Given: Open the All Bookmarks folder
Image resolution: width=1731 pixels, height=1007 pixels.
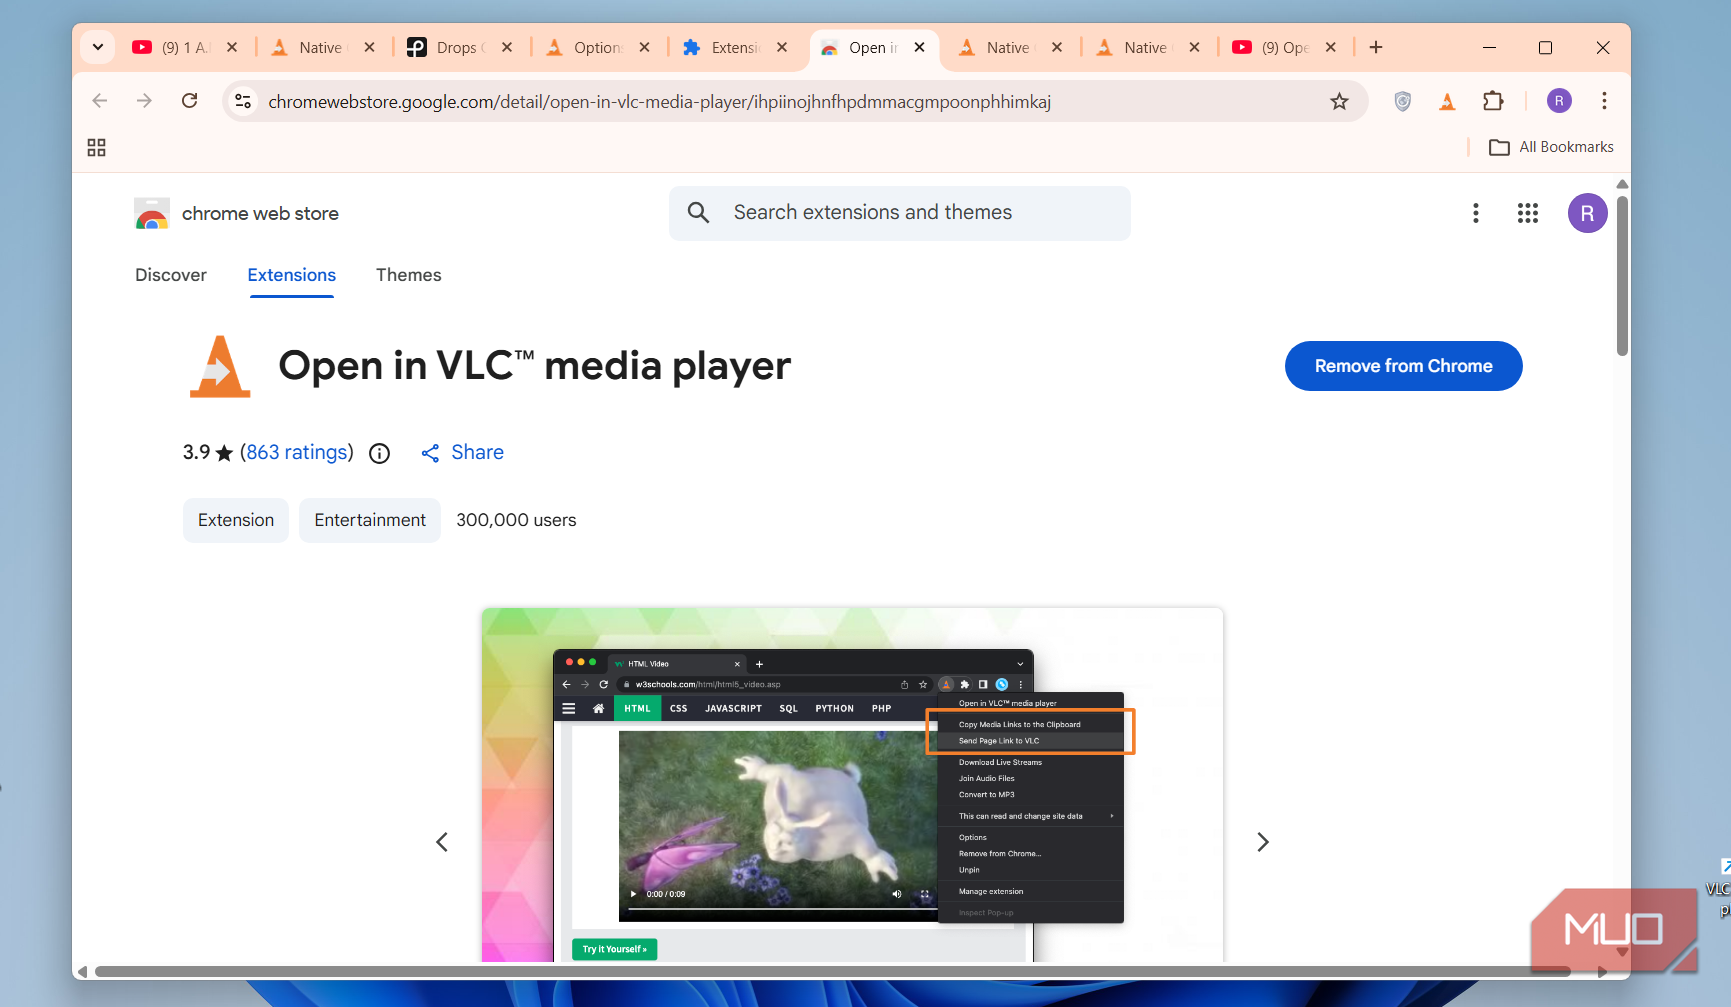Looking at the screenshot, I should 1551,147.
